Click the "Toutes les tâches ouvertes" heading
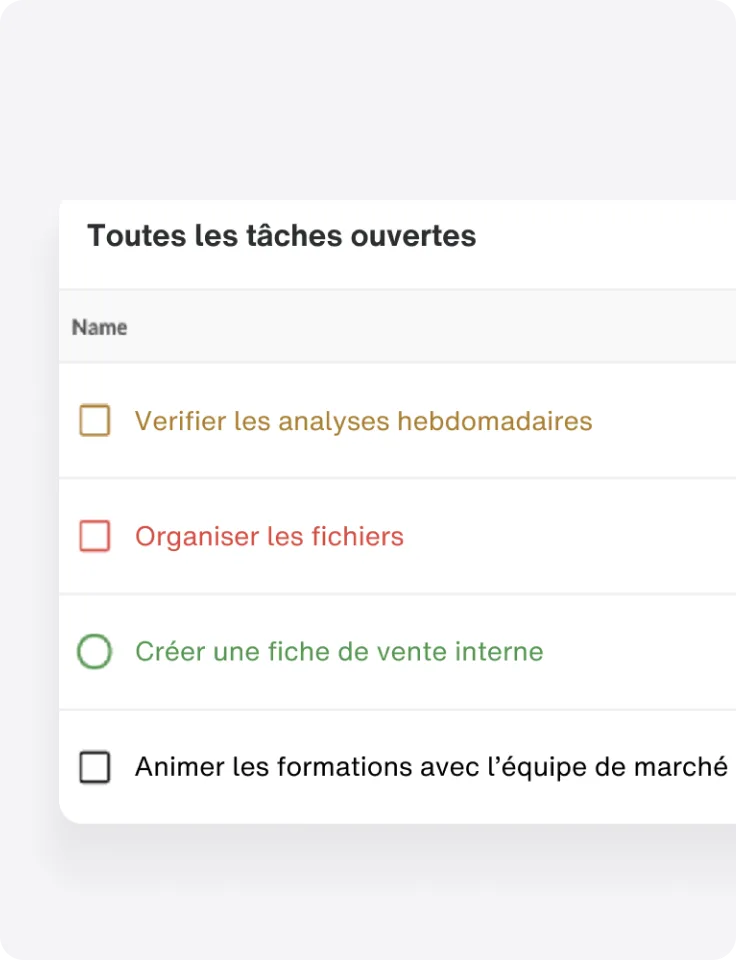This screenshot has width=736, height=960. 281,236
